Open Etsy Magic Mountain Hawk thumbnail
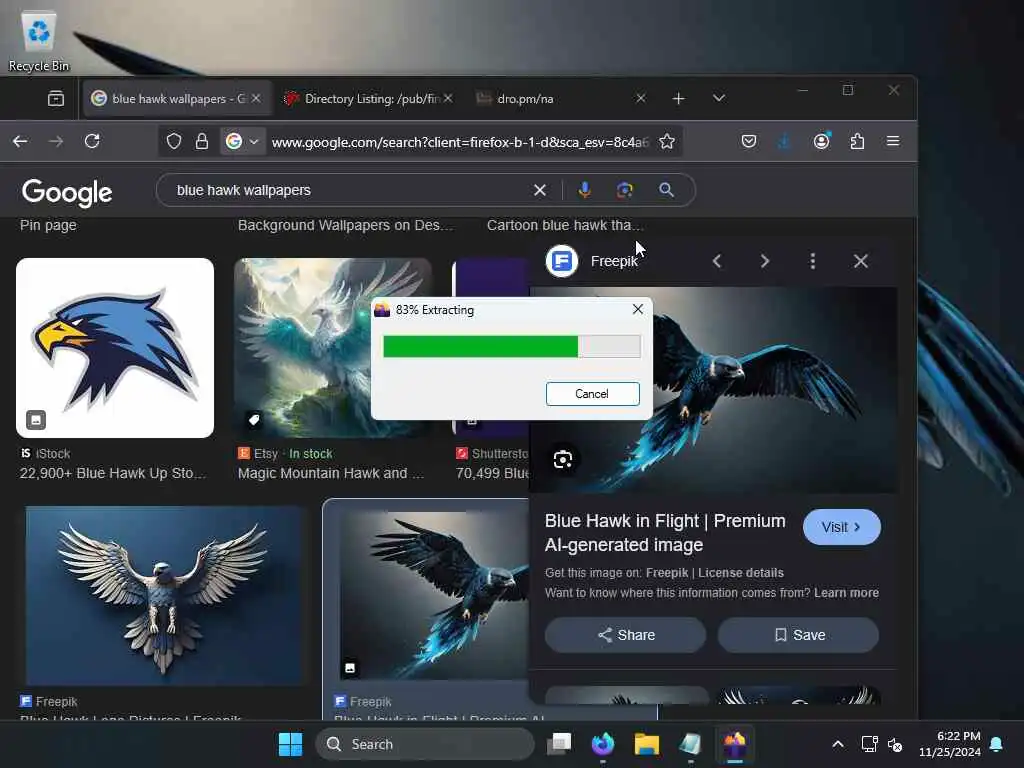 333,348
